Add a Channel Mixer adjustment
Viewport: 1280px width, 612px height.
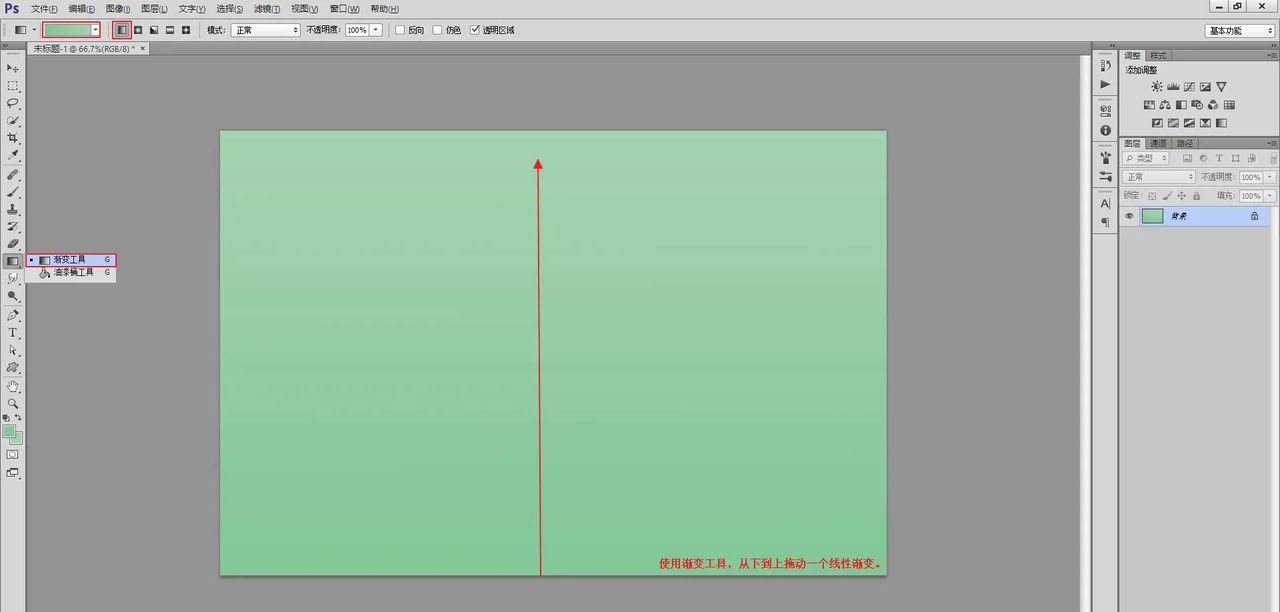tap(1213, 105)
